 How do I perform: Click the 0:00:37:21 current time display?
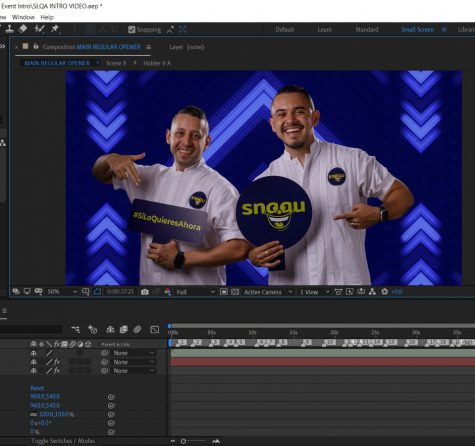(x=120, y=292)
